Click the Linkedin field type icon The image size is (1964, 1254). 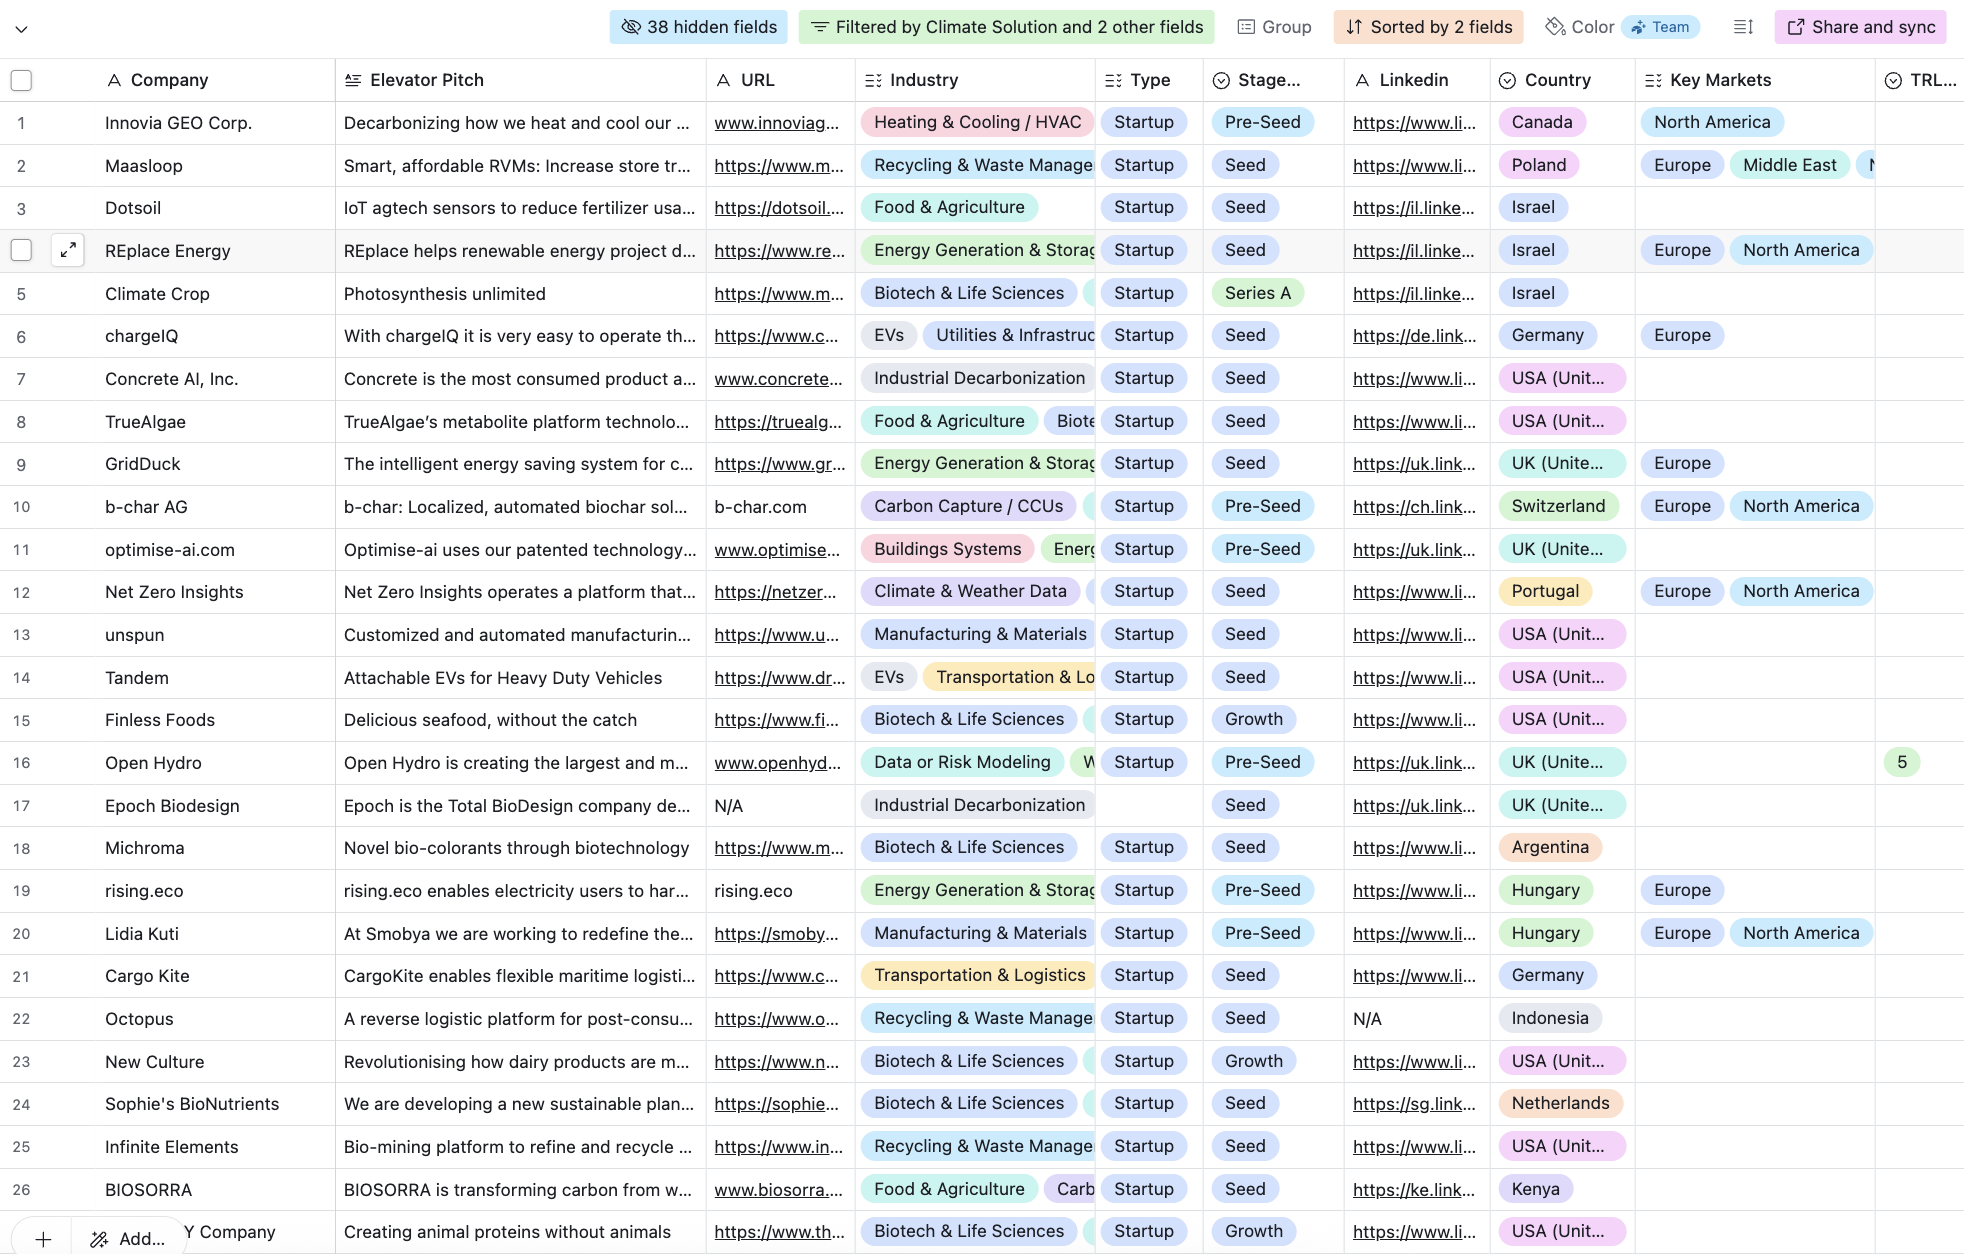click(x=1362, y=80)
